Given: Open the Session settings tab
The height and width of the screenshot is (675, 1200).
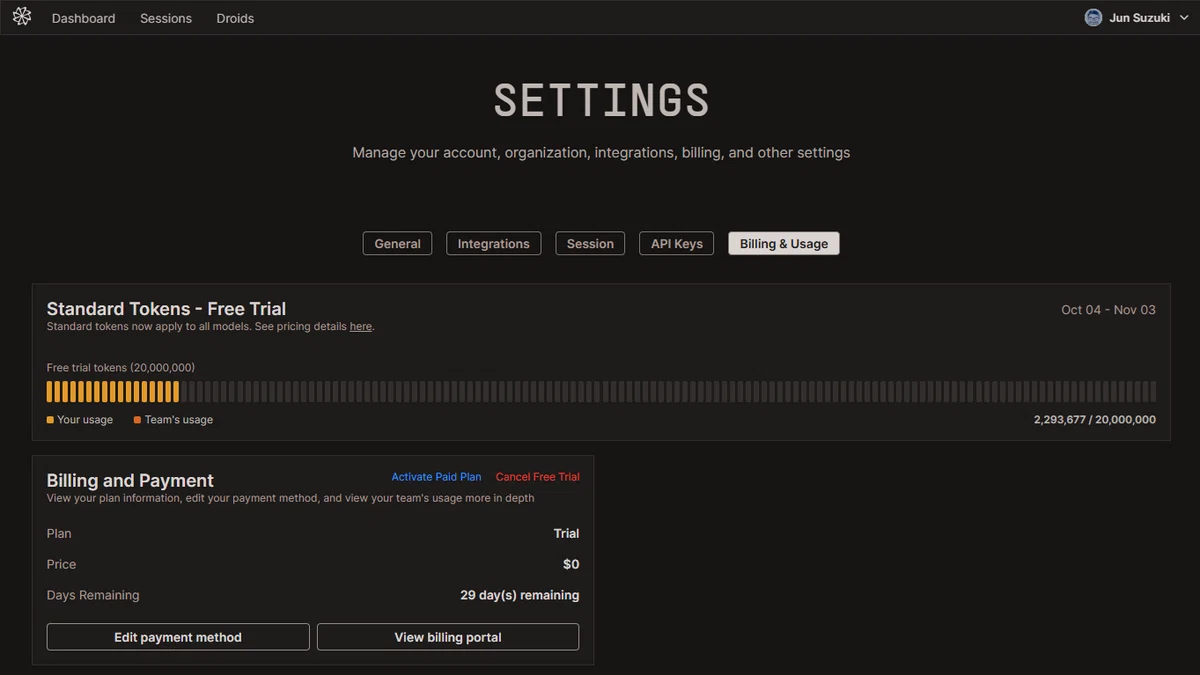Looking at the screenshot, I should (590, 244).
